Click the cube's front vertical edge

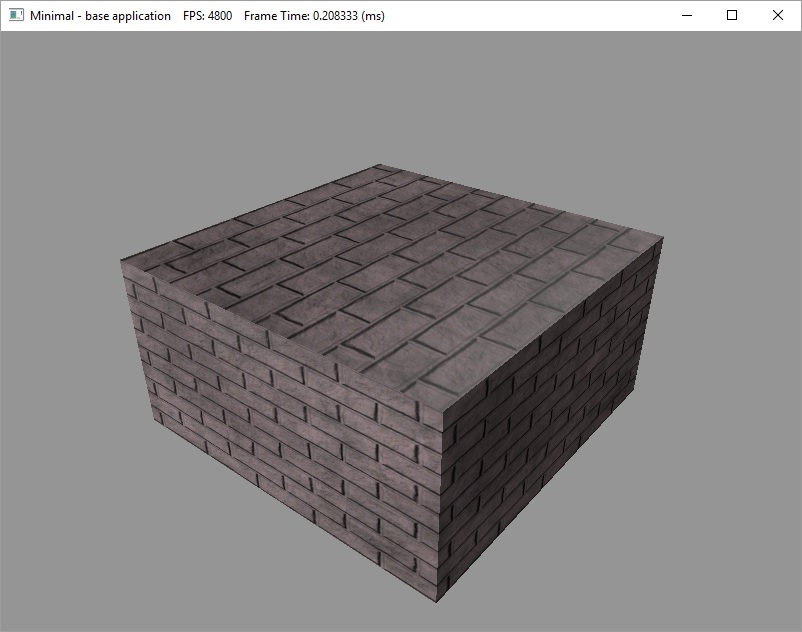coord(436,500)
